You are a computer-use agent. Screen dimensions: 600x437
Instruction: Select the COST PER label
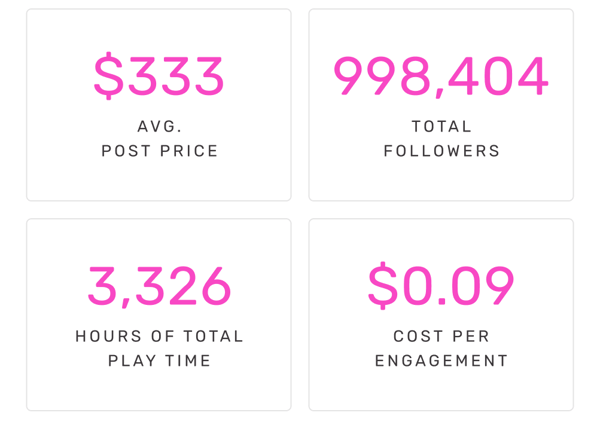click(441, 336)
